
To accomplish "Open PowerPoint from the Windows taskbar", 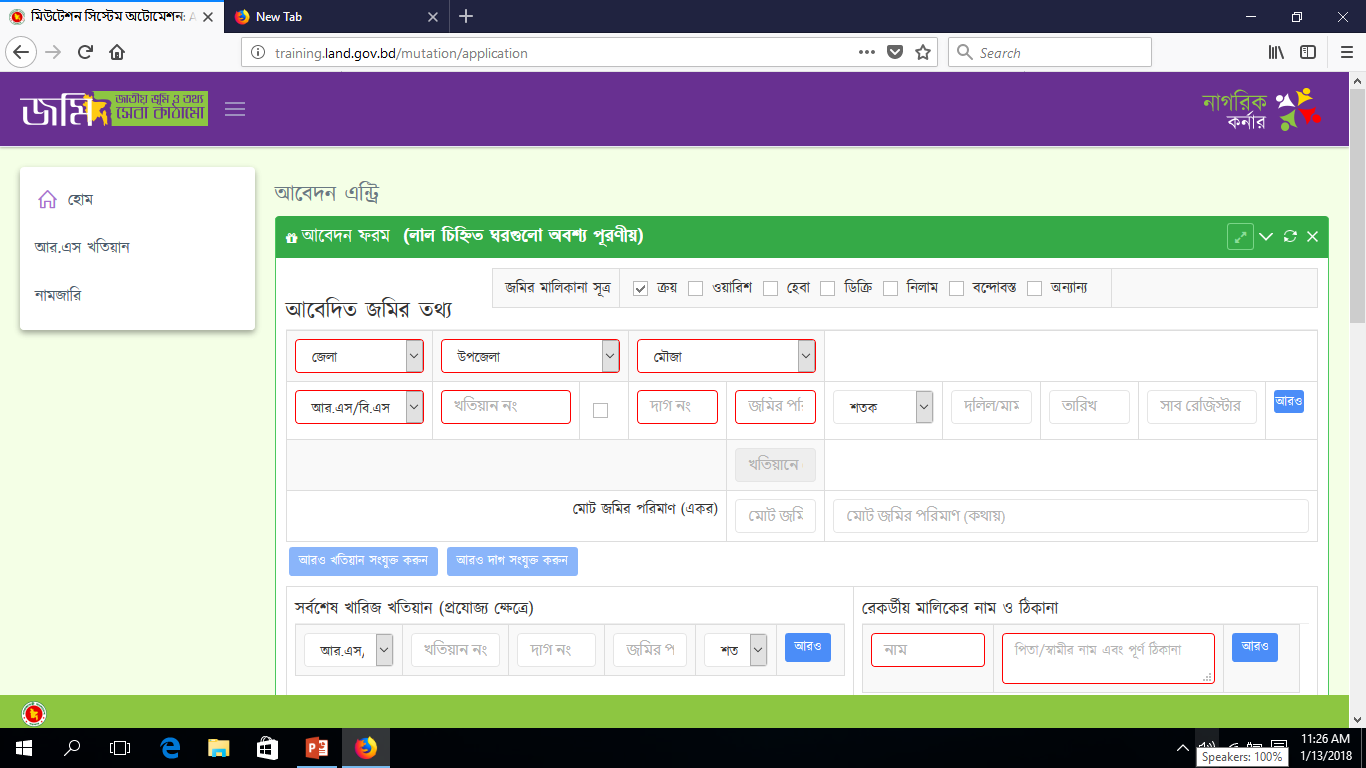I will pos(318,747).
